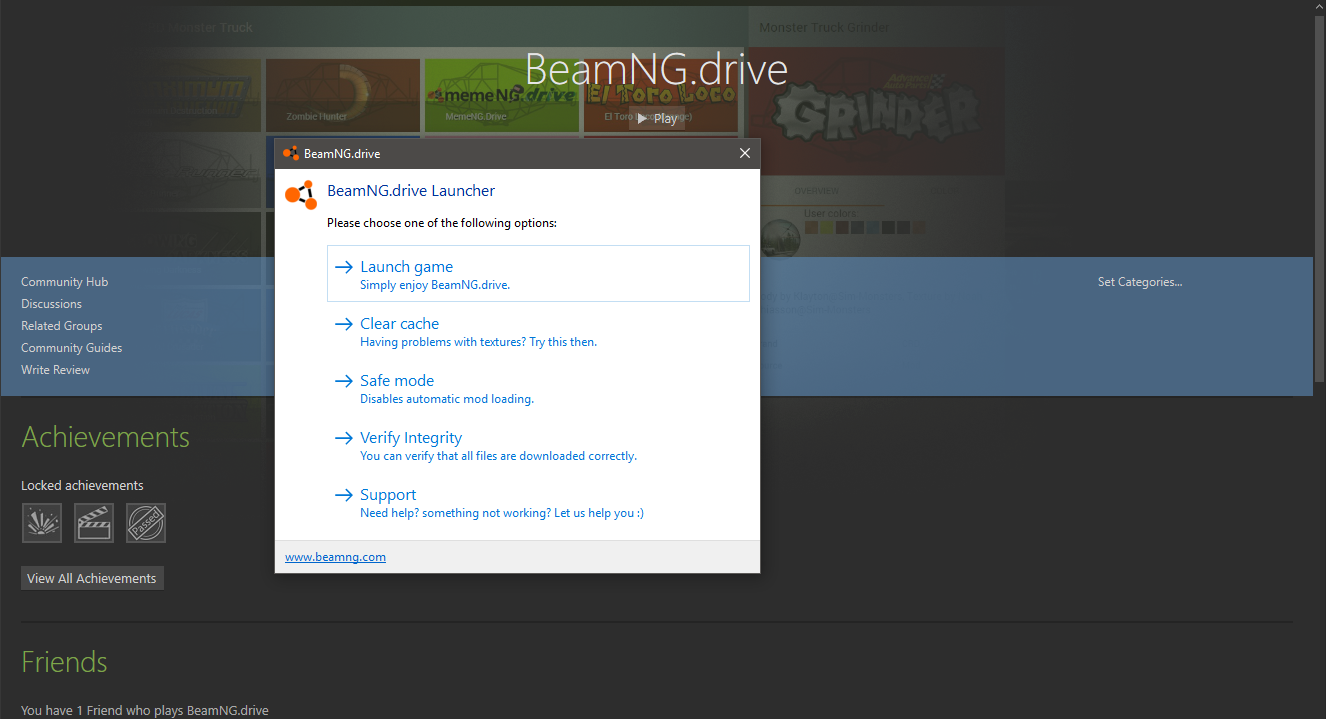The image size is (1326, 719).
Task: Launch the game from BeamNG launcher
Action: [x=538, y=273]
